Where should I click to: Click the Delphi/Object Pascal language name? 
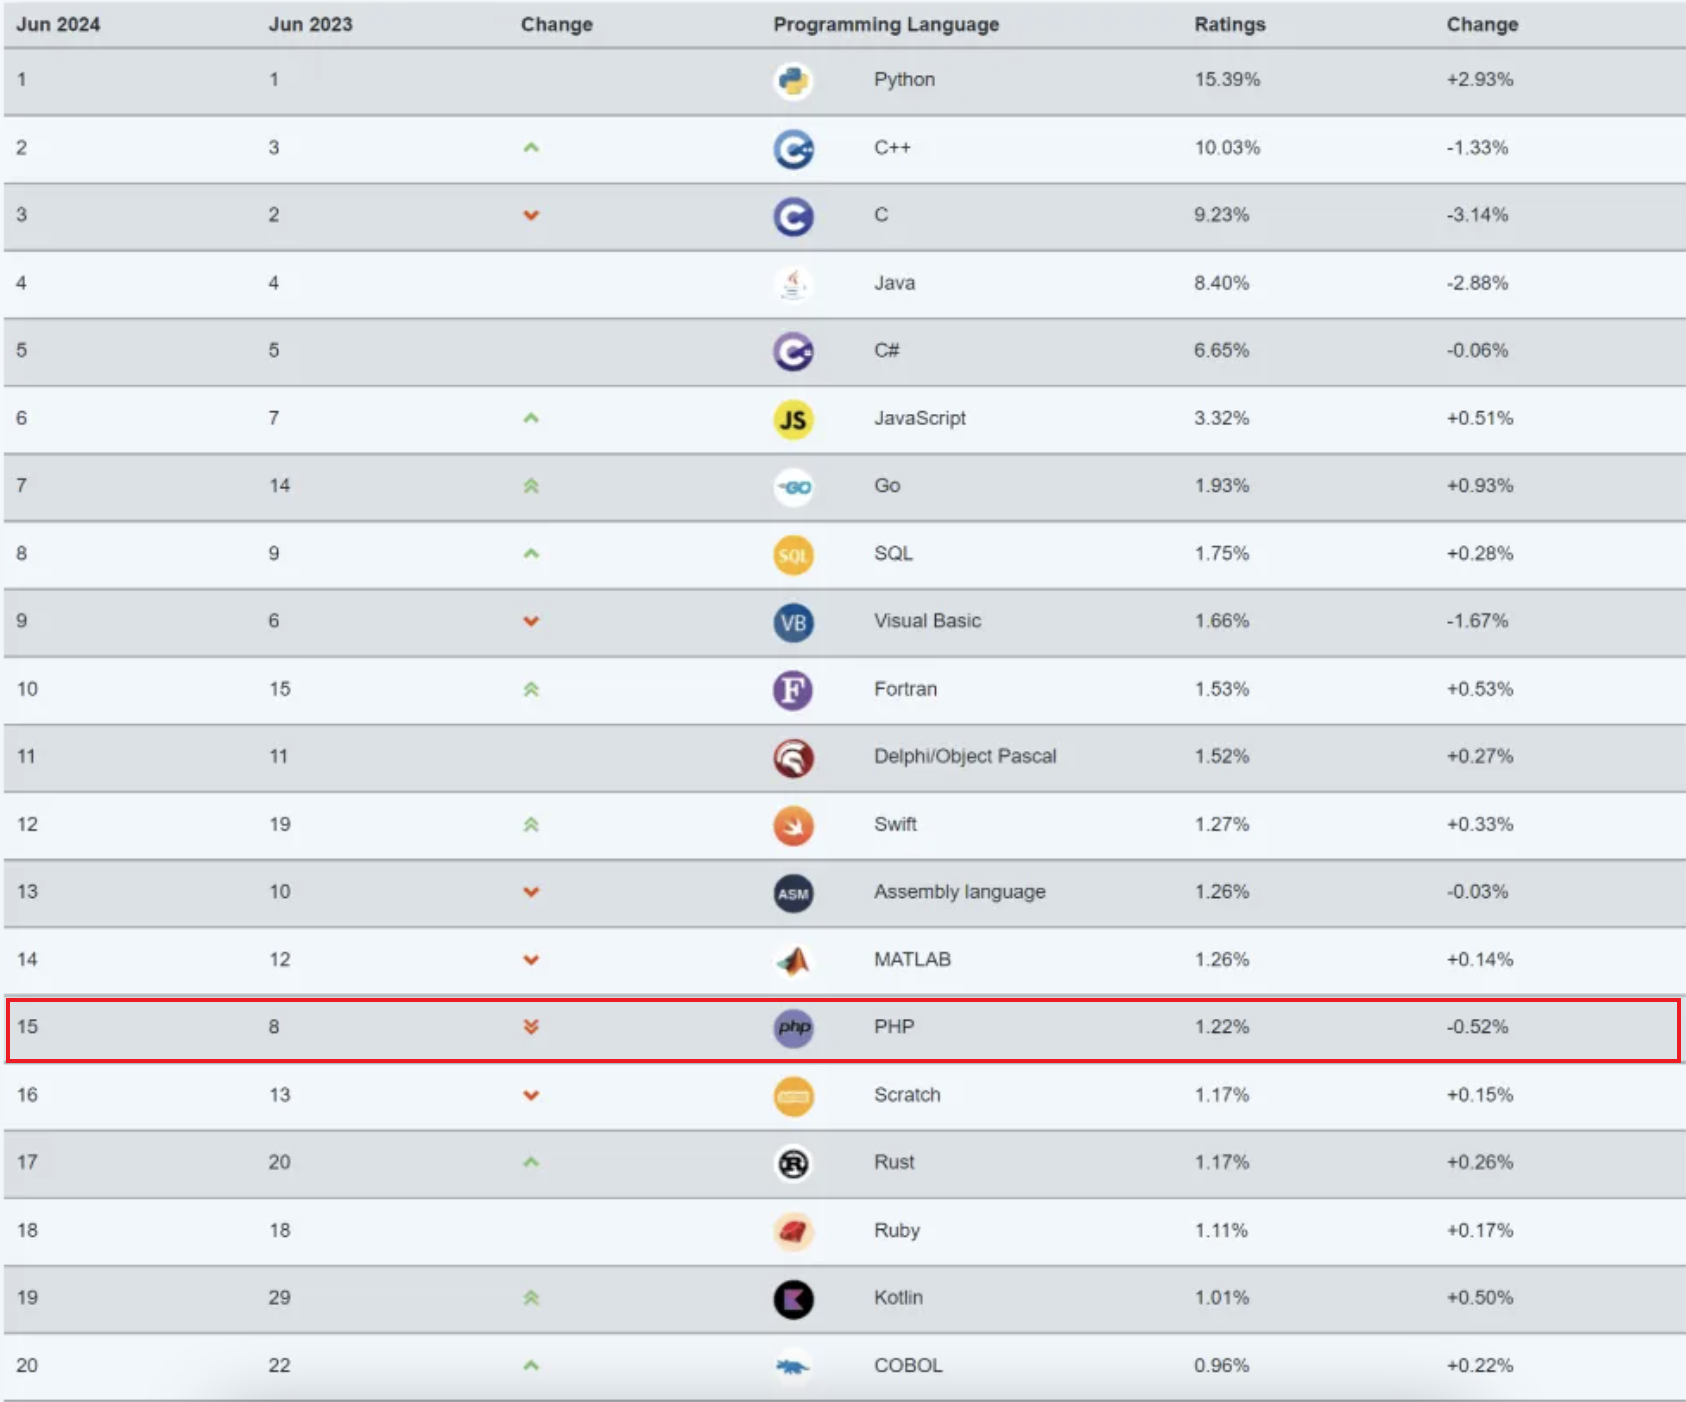(965, 756)
